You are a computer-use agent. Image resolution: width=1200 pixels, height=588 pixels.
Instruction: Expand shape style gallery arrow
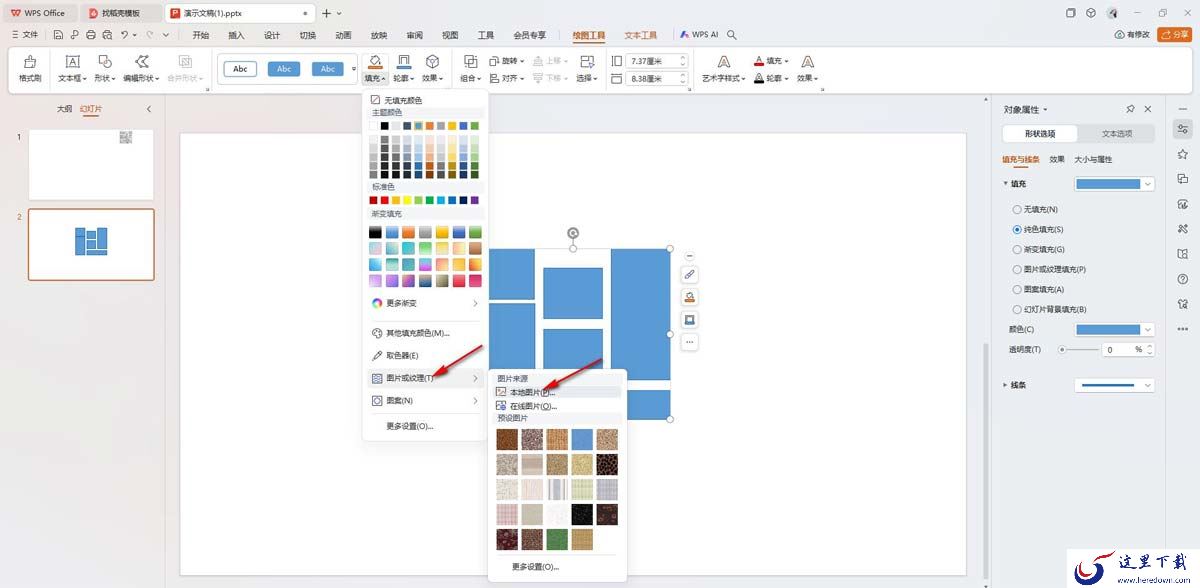(x=353, y=69)
